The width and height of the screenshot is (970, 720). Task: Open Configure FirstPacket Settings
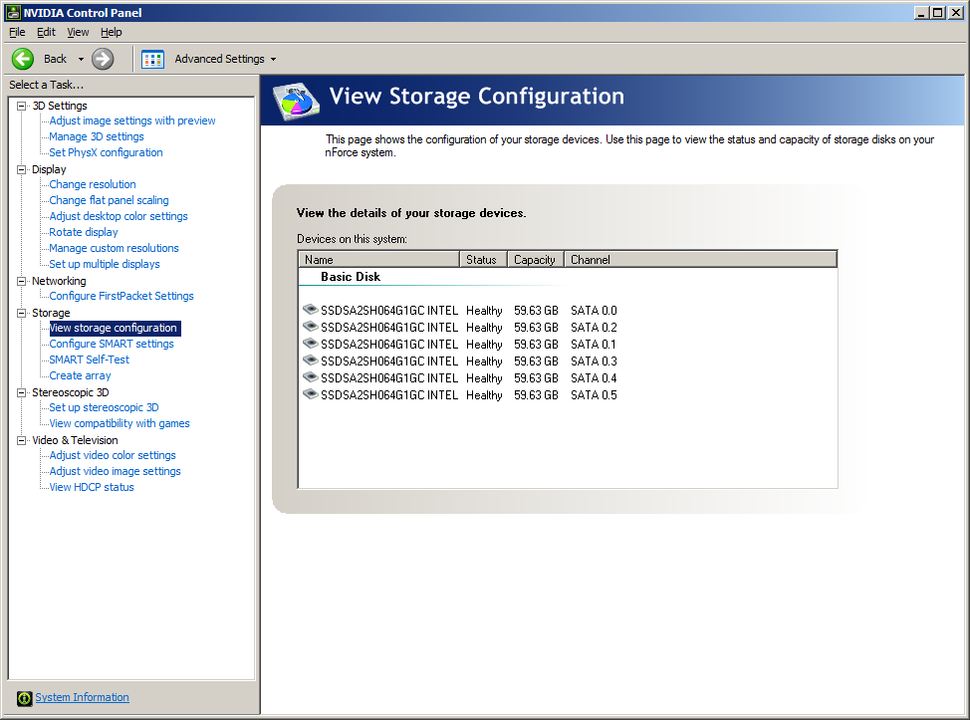point(121,296)
